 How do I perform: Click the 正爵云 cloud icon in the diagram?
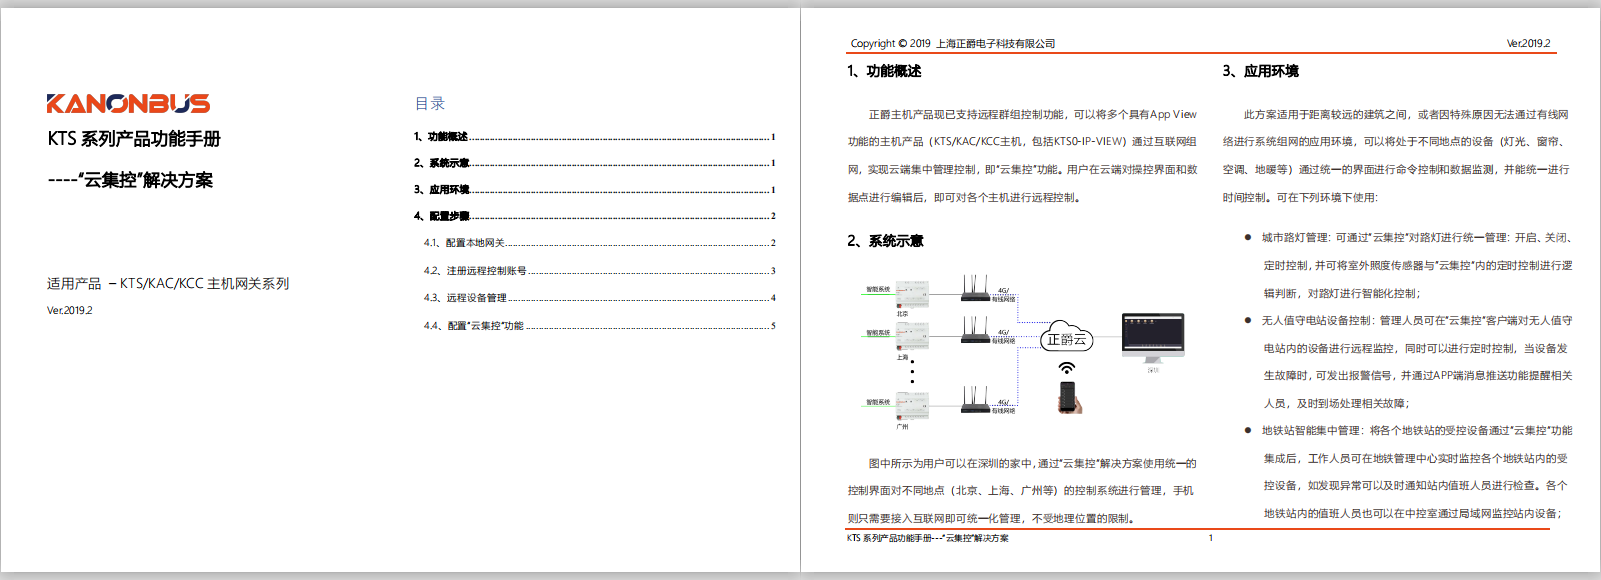click(1066, 339)
